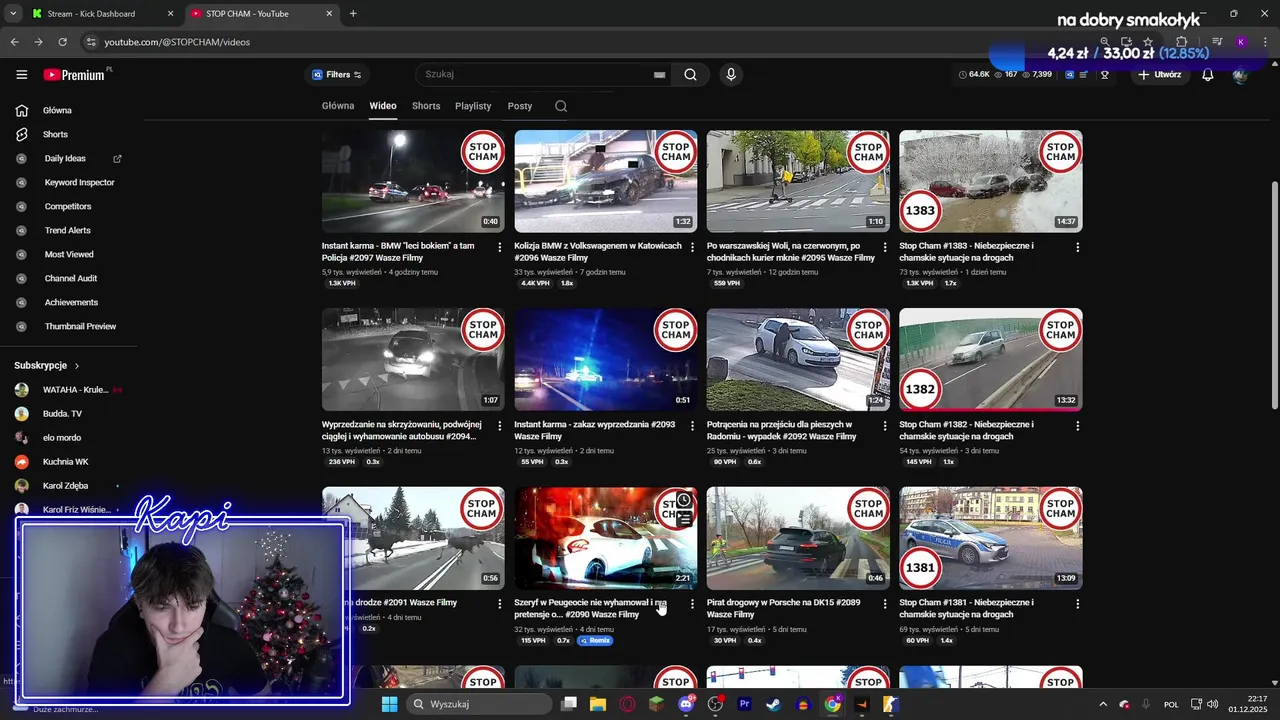Click the YouTube Premium logo
Viewport: 1280px width, 720px height.
point(75,74)
